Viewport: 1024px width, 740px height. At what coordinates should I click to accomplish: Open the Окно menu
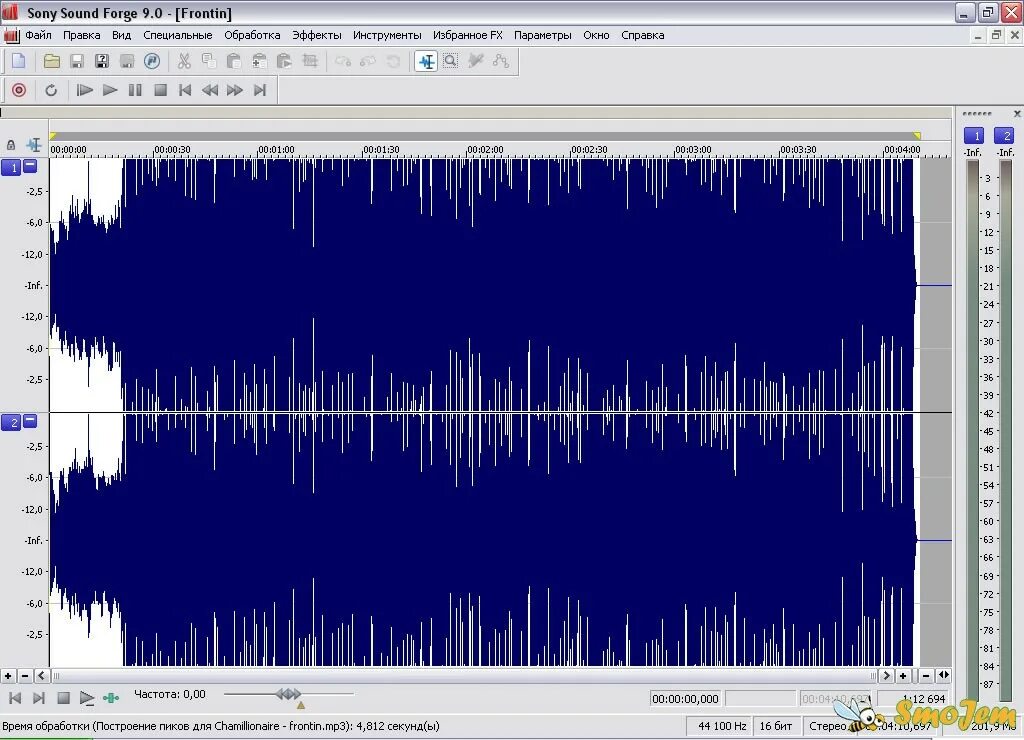coord(596,35)
